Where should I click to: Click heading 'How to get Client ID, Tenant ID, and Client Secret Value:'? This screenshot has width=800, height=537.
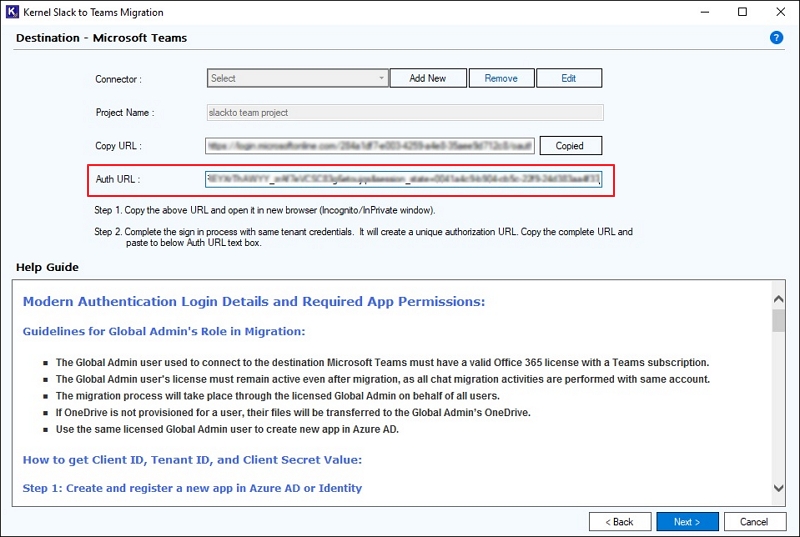point(192,460)
